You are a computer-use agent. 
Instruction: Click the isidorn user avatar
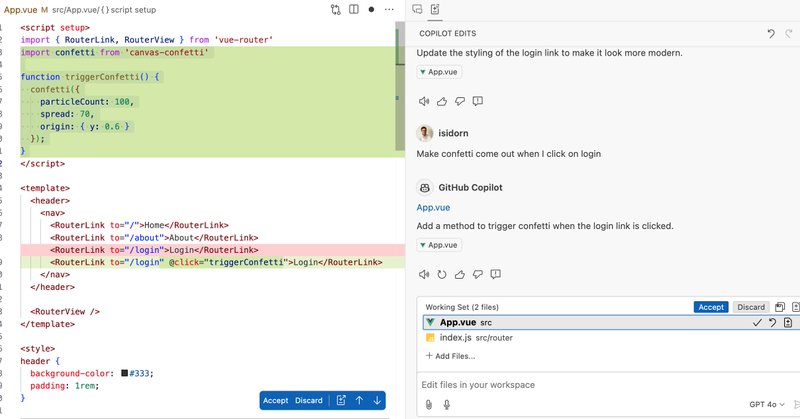point(424,133)
